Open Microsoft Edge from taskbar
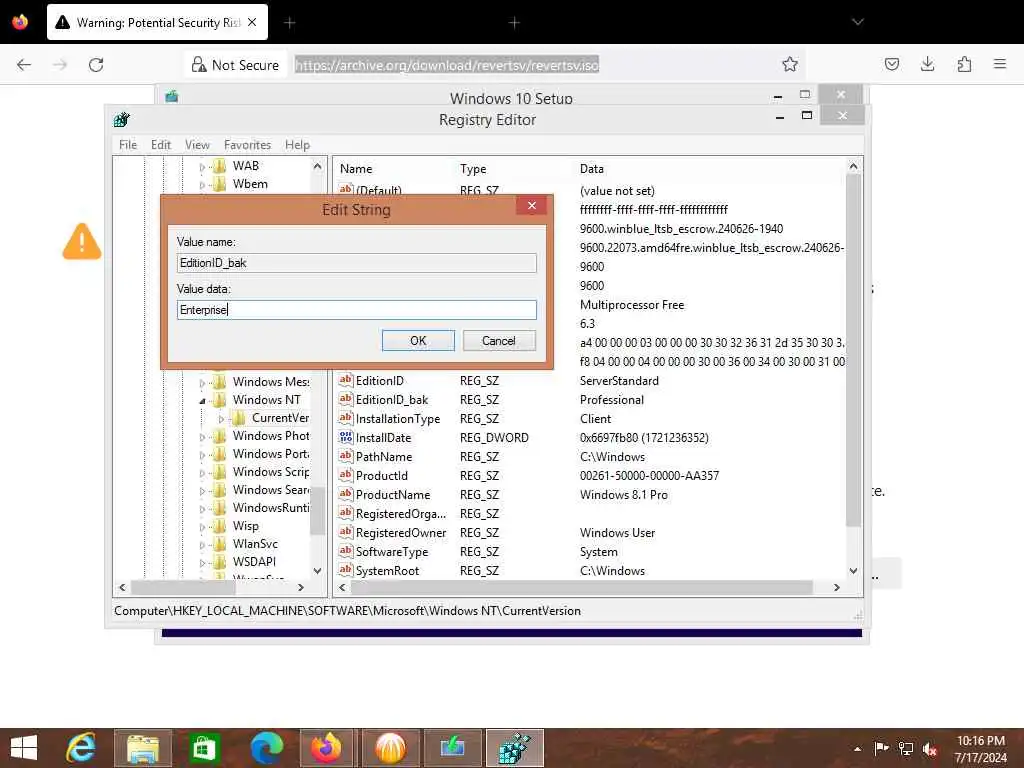The height and width of the screenshot is (768, 1024). [x=266, y=748]
